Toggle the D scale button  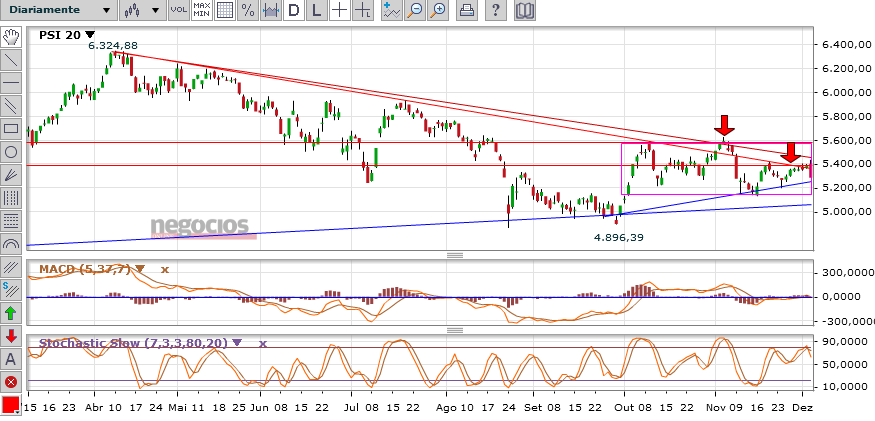294,9
